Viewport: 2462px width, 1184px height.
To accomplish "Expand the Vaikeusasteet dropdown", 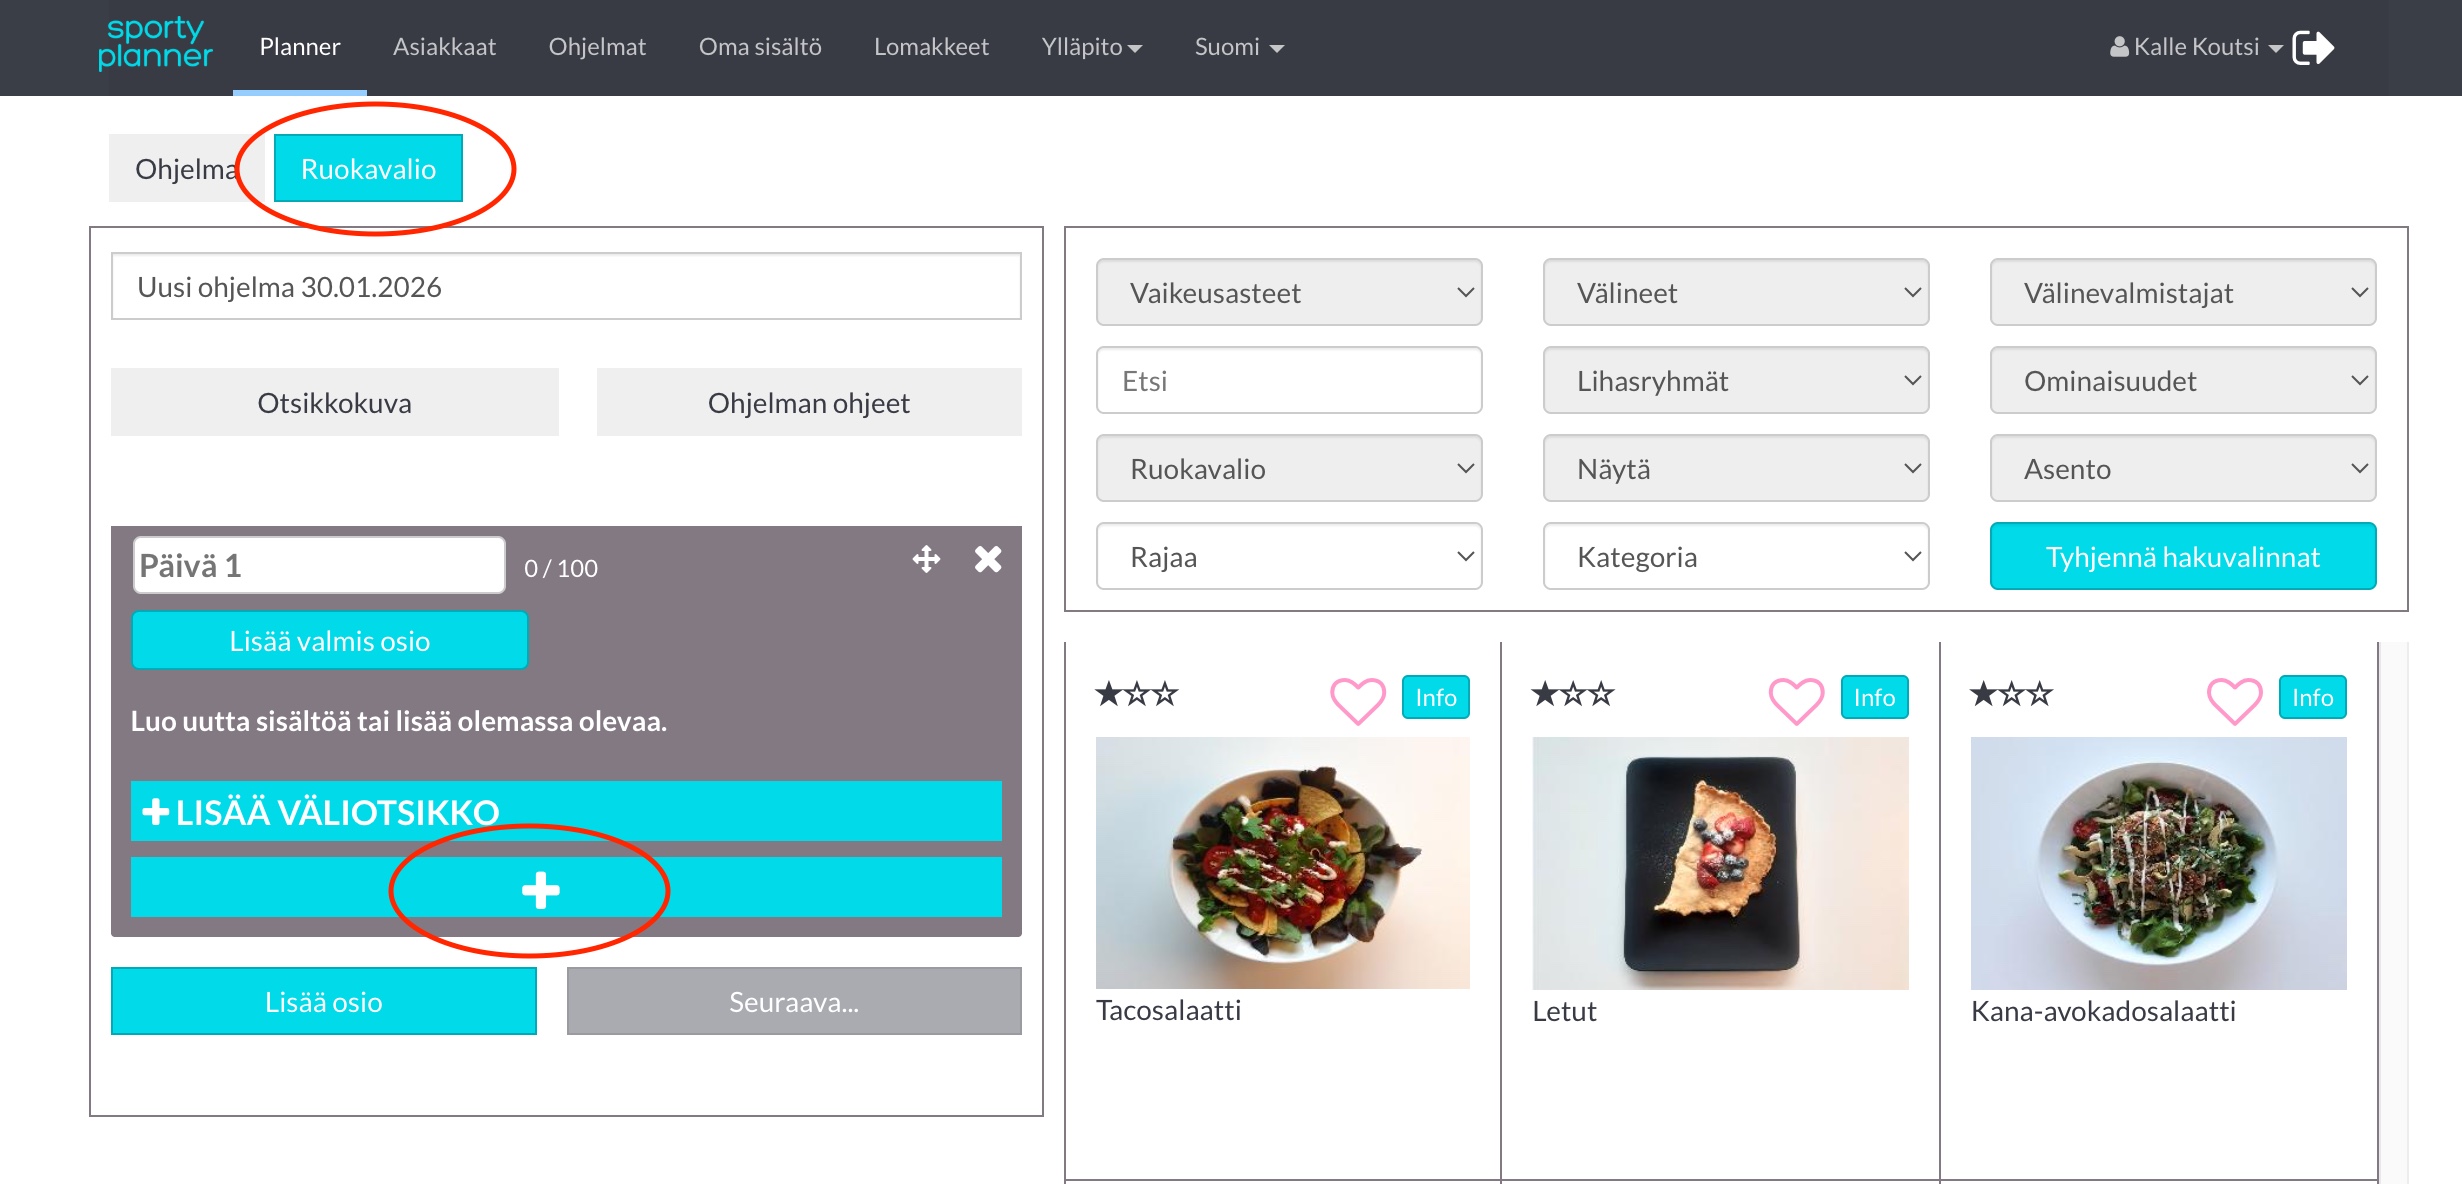I will click(x=1288, y=293).
